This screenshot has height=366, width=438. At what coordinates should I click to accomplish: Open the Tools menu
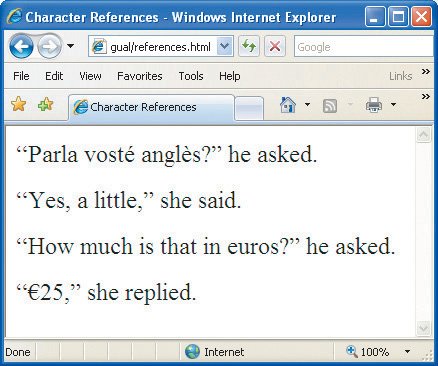(x=191, y=76)
